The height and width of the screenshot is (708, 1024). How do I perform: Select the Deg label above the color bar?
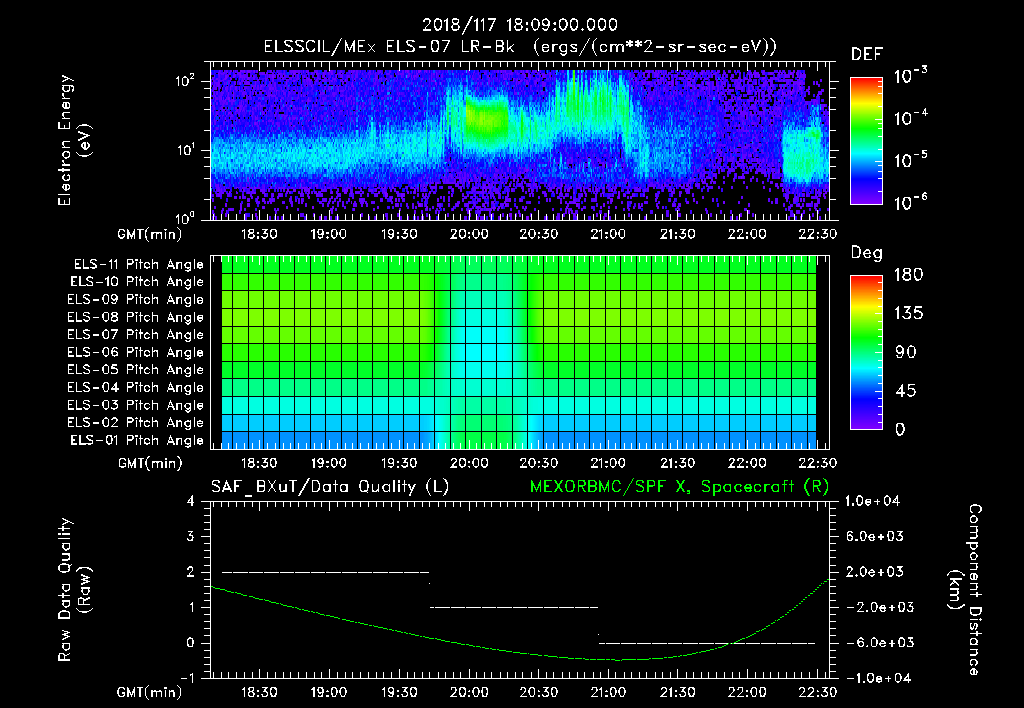coord(866,253)
